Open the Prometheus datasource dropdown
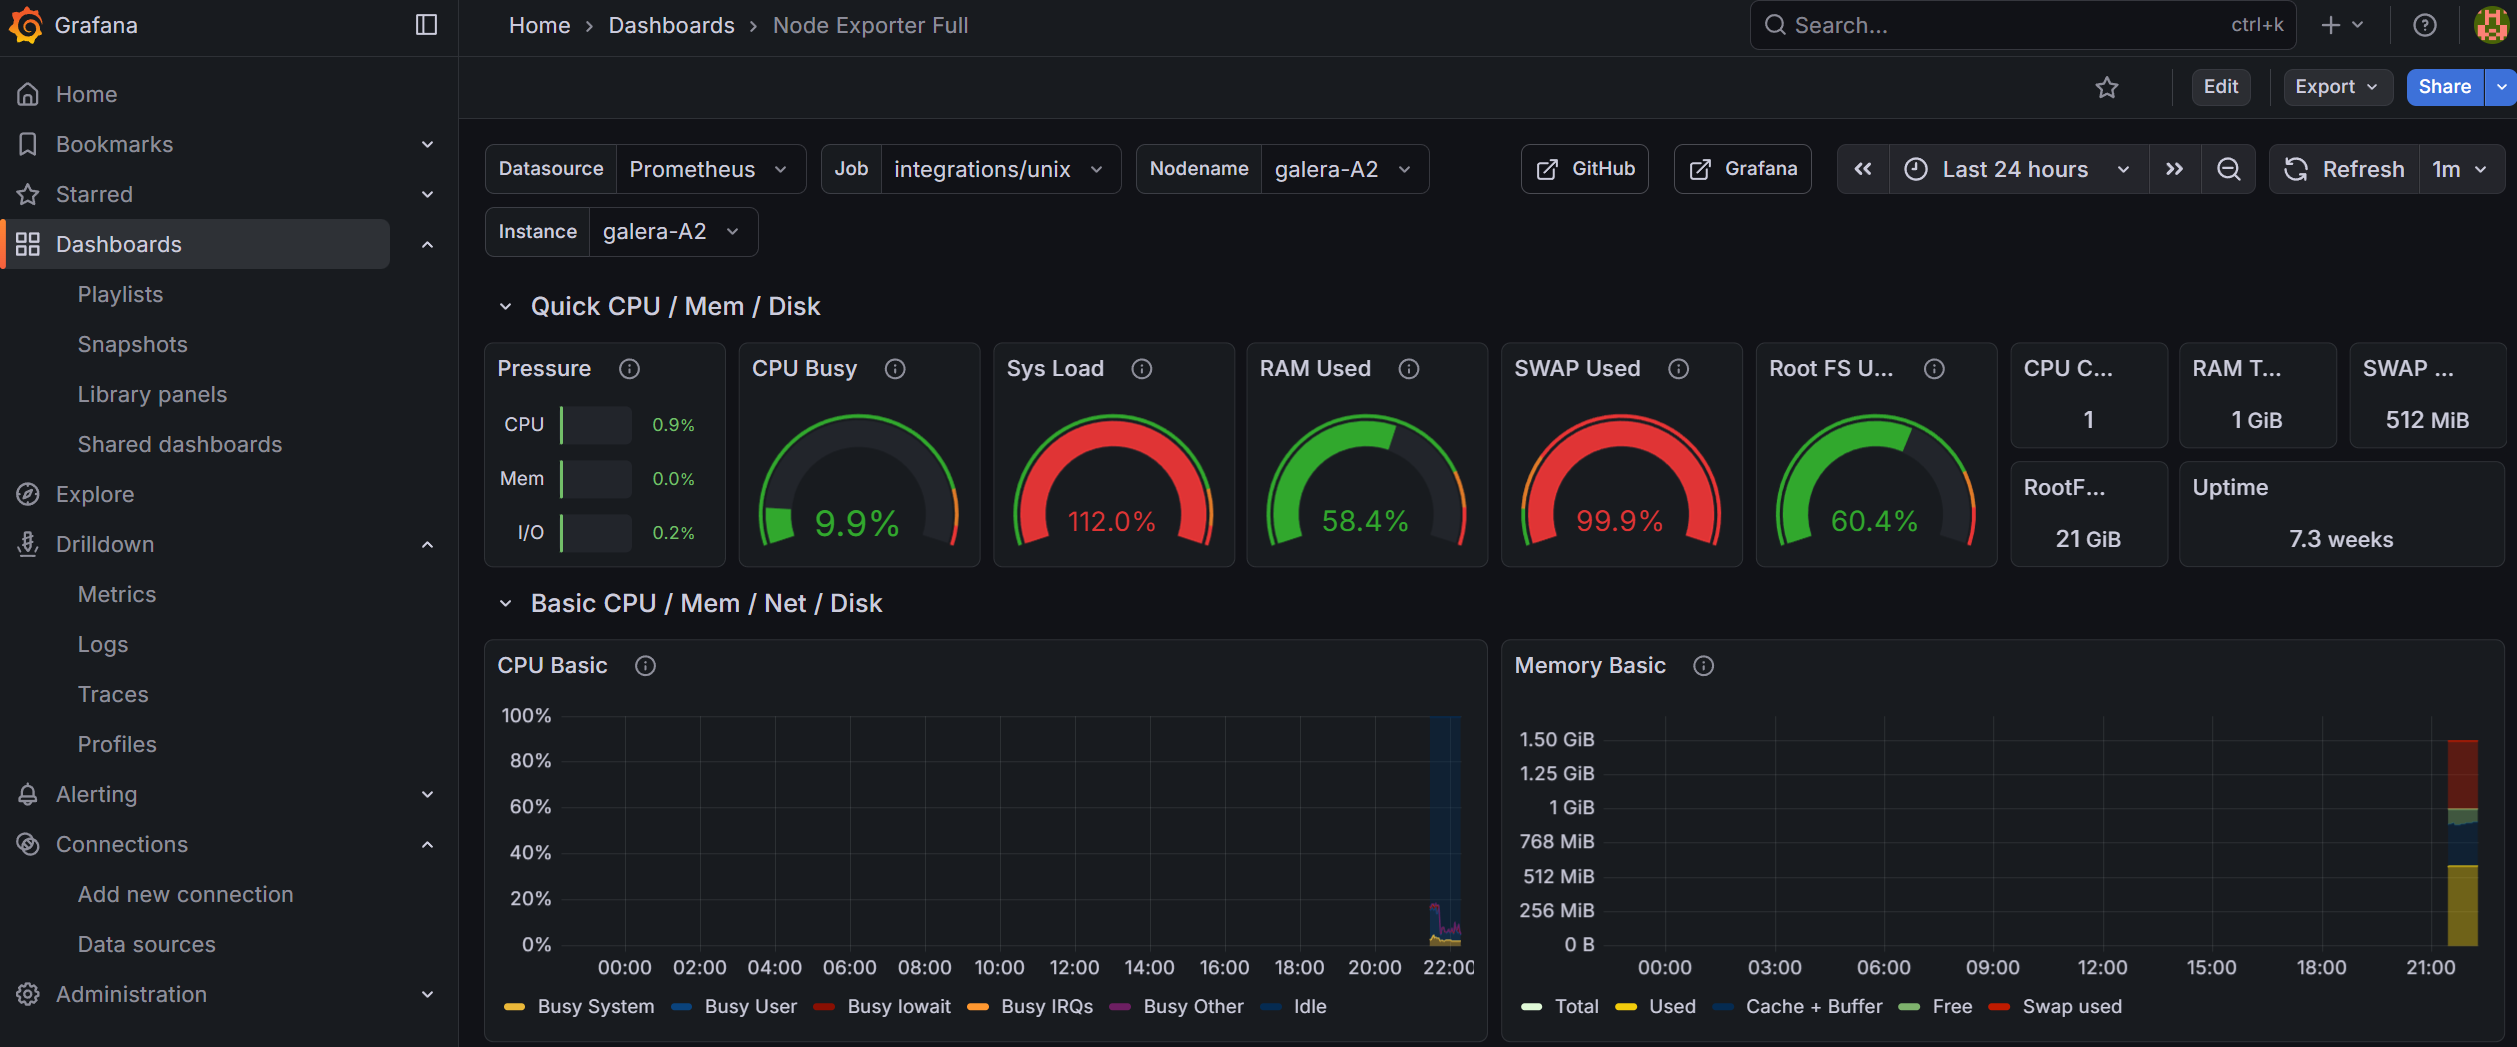 click(x=708, y=169)
